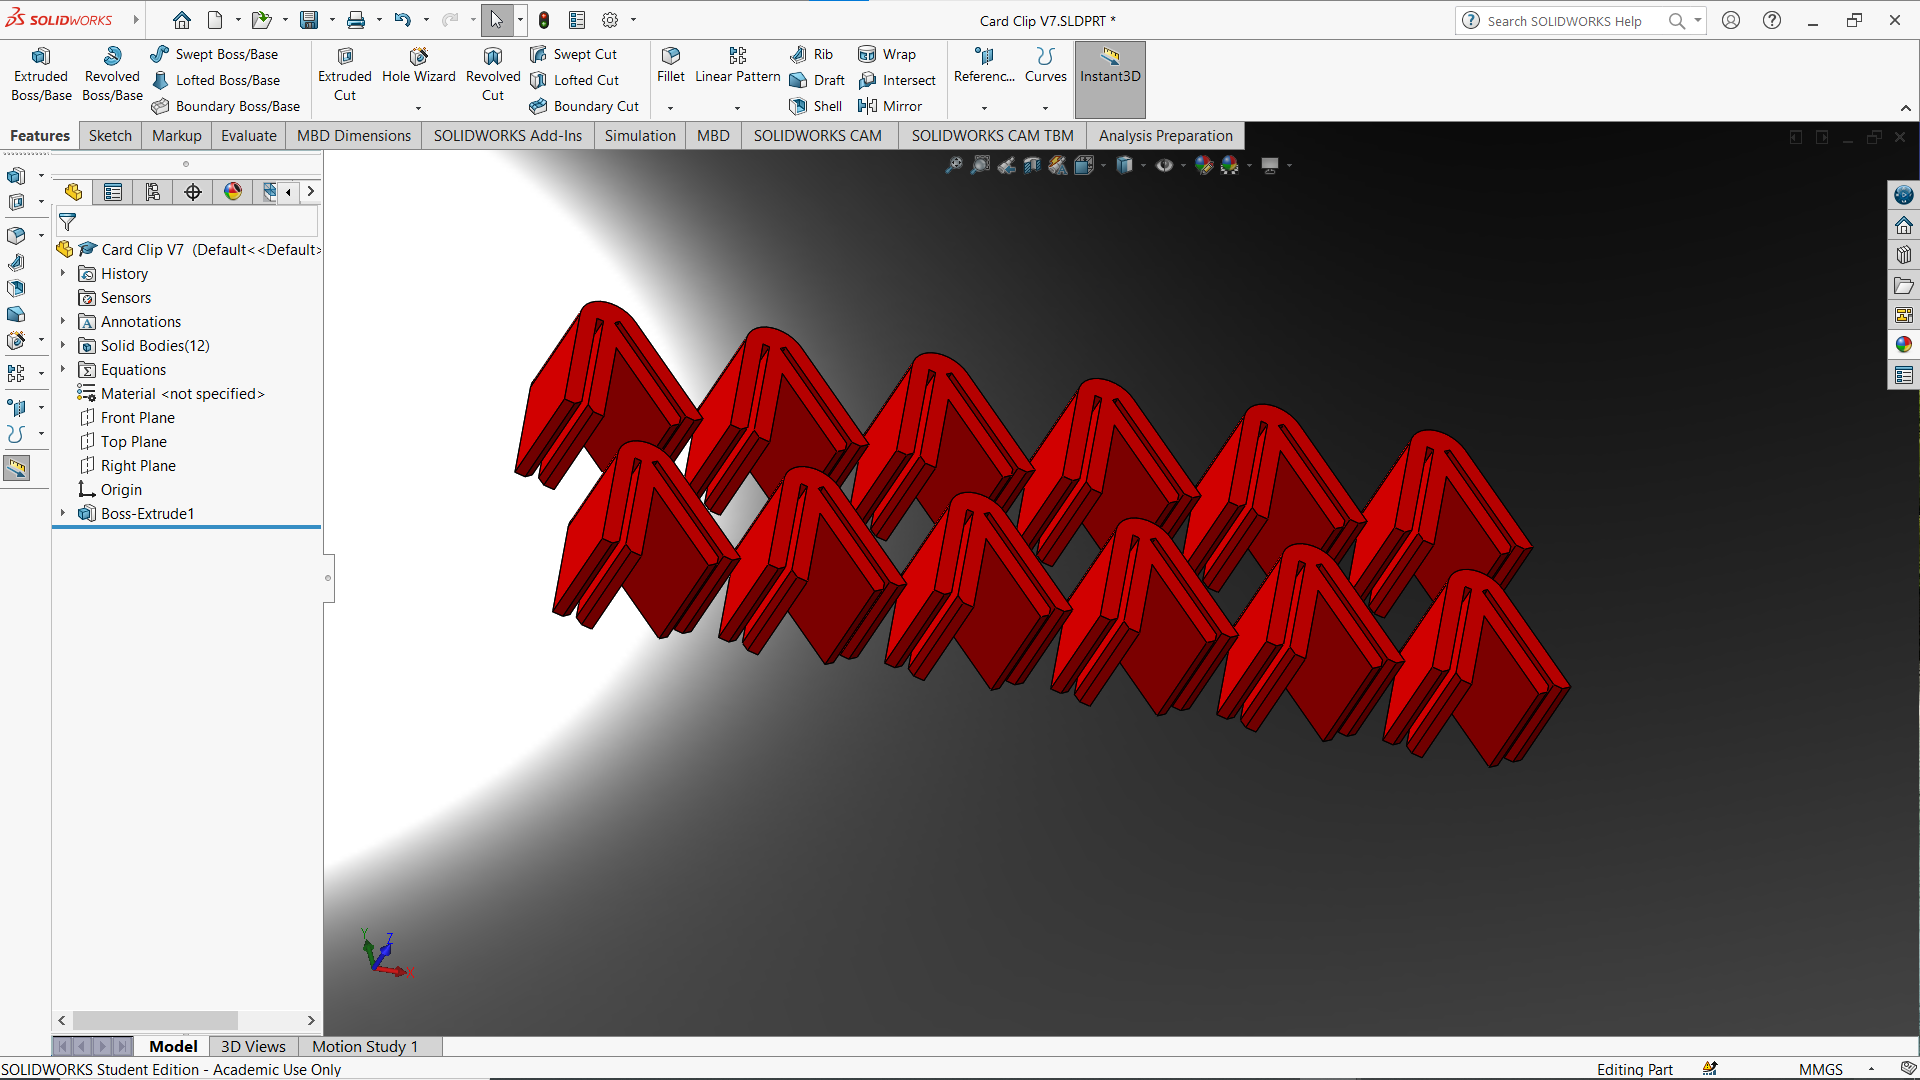Toggle visibility of Front Plane
The height and width of the screenshot is (1080, 1920).
pyautogui.click(x=137, y=417)
